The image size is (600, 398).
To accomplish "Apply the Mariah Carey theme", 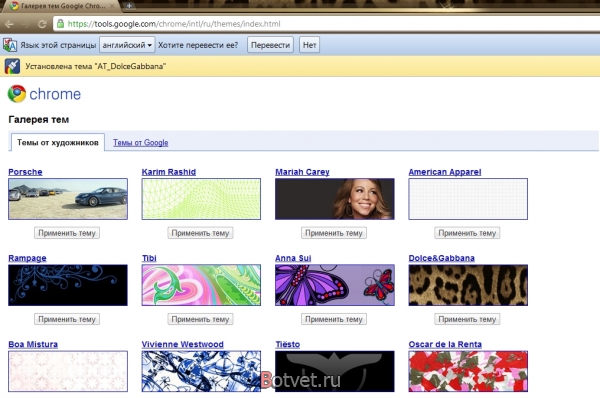I will click(334, 233).
